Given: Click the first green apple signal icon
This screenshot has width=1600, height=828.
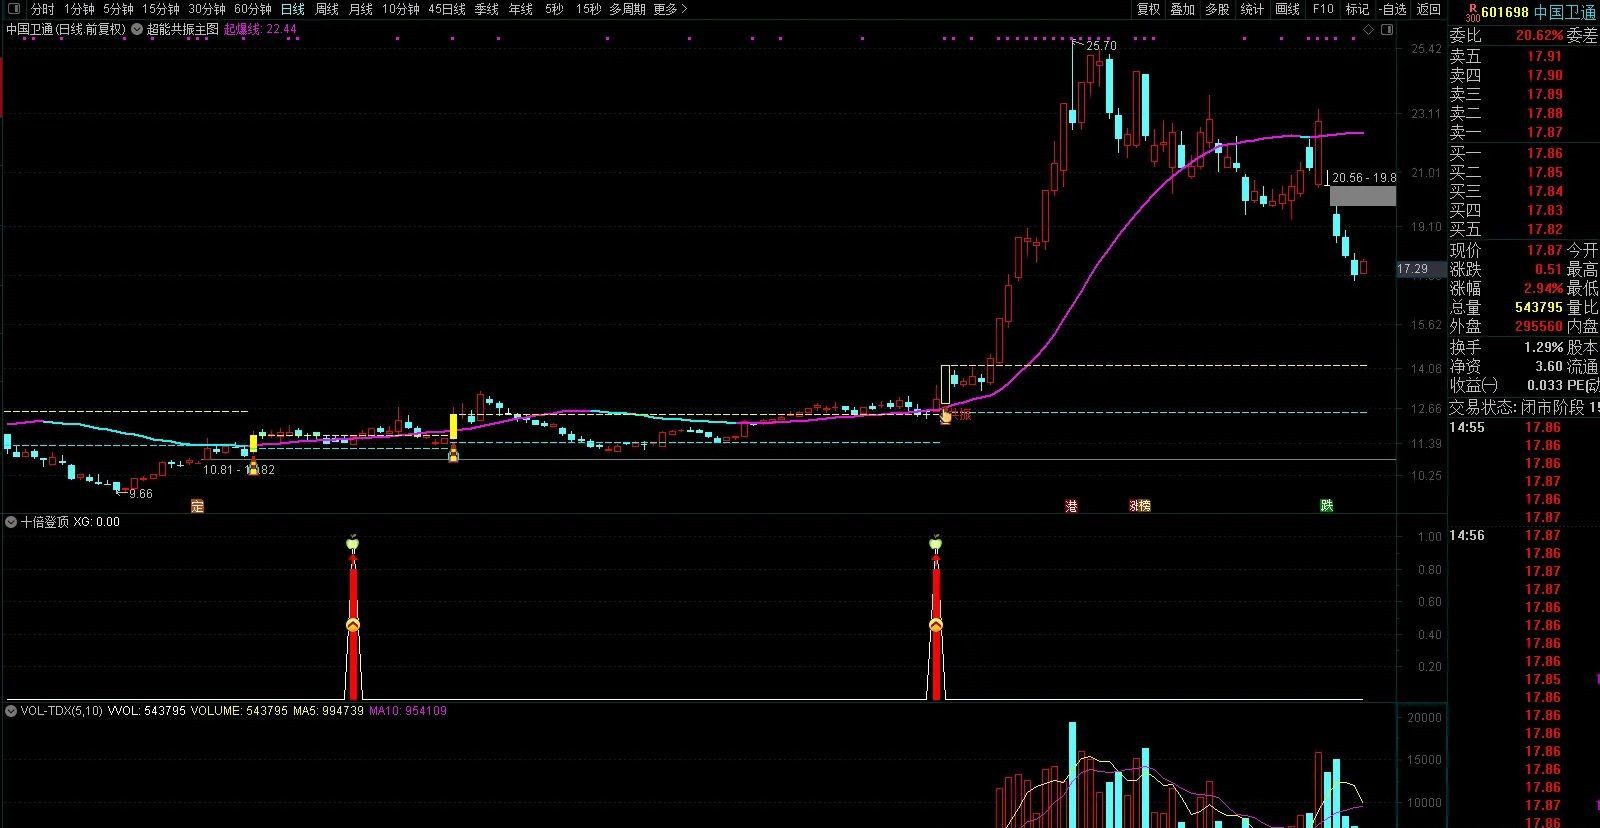Looking at the screenshot, I should coord(352,543).
